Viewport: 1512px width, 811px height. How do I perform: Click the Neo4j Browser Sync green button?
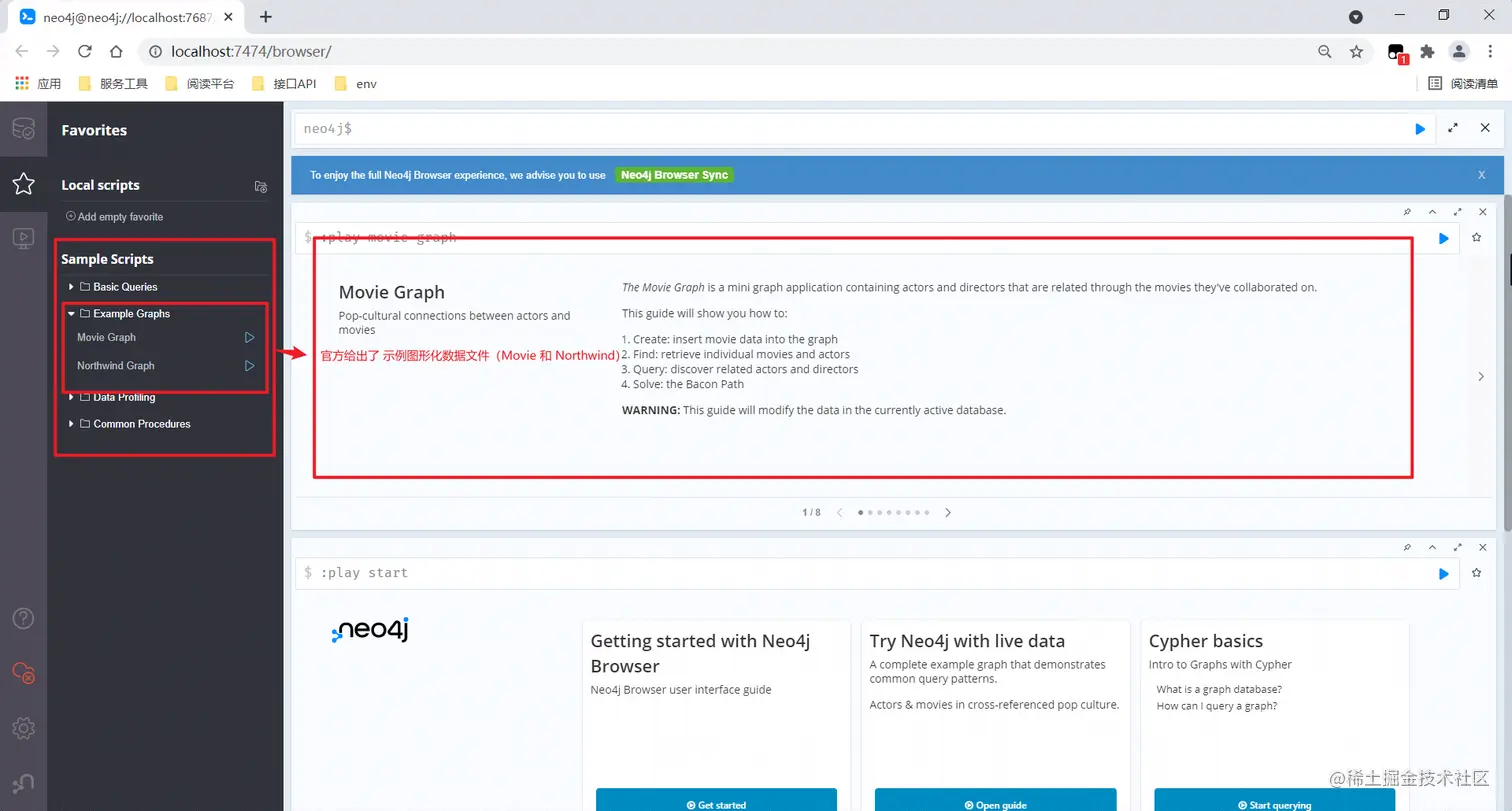point(674,175)
